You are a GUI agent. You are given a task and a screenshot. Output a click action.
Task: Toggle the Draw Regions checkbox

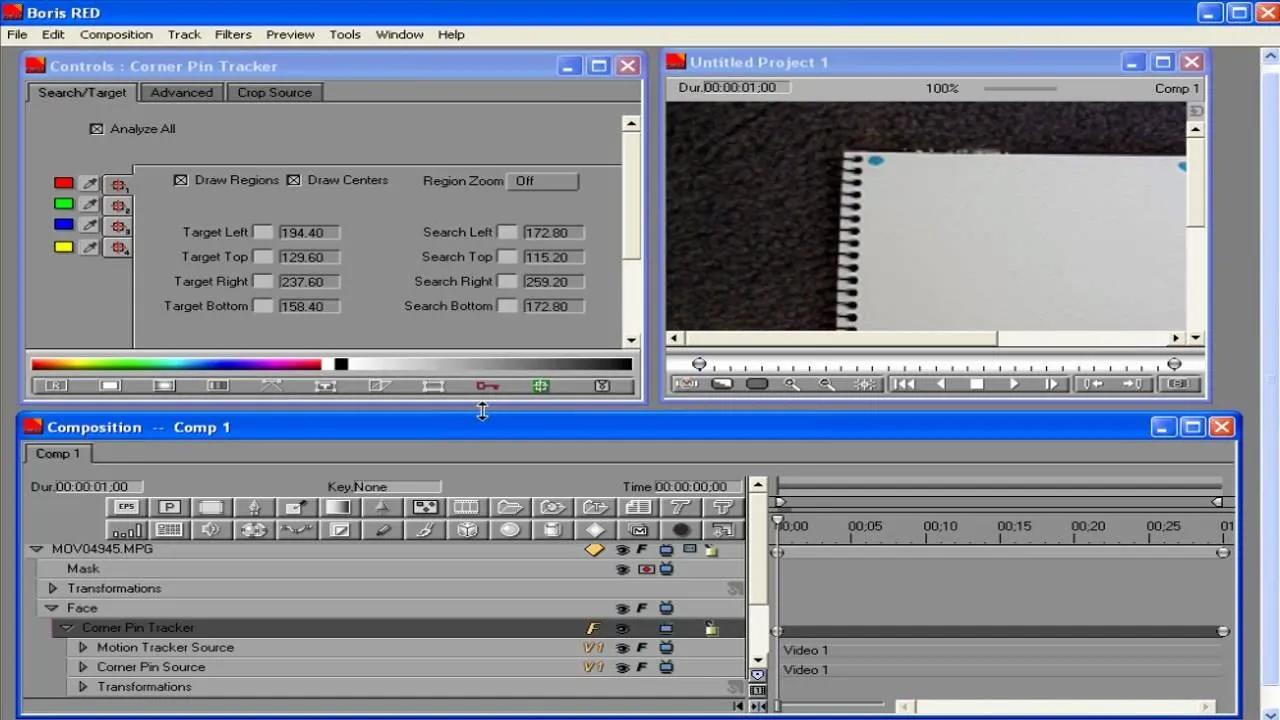point(181,180)
